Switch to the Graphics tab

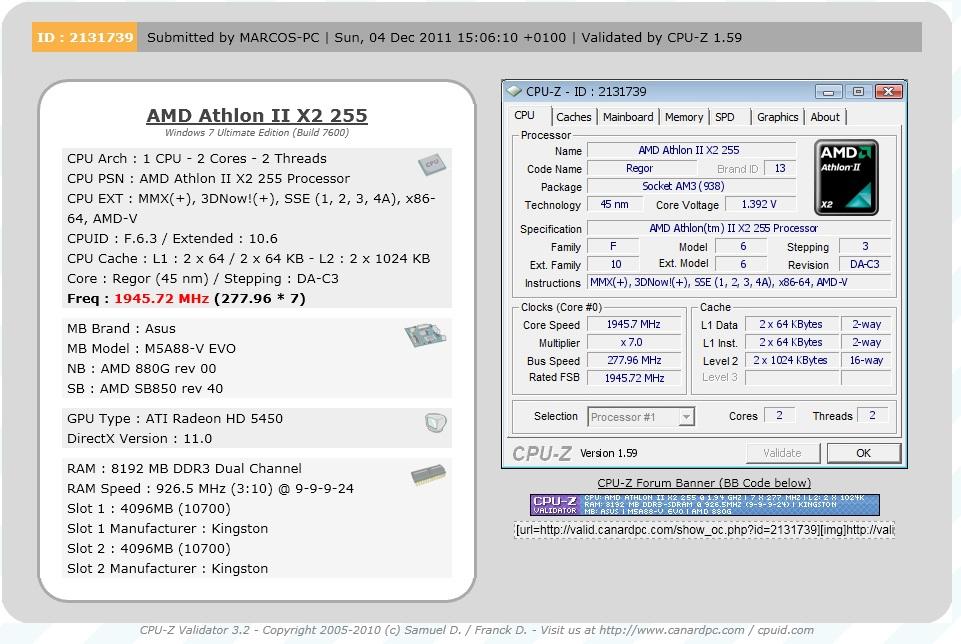[777, 117]
